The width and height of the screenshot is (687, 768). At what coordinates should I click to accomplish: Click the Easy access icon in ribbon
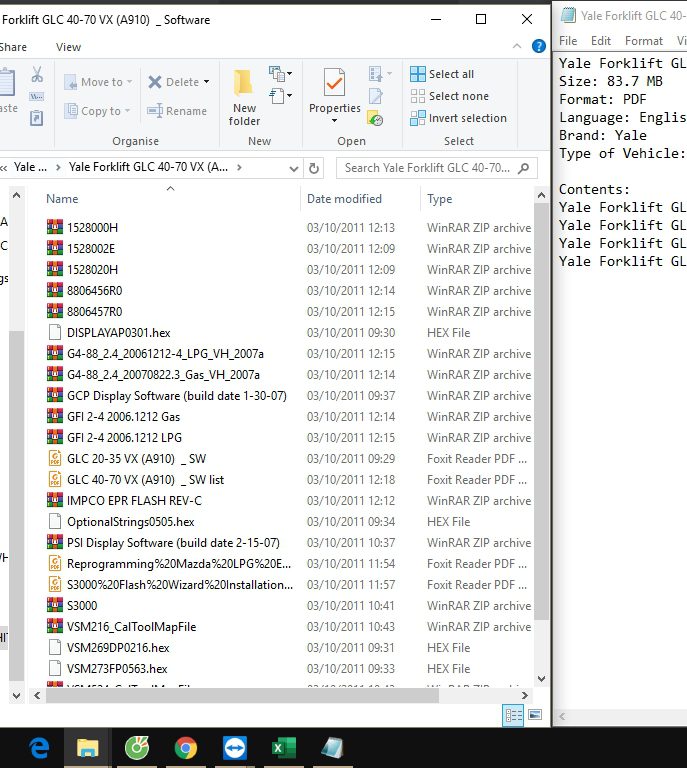(281, 96)
